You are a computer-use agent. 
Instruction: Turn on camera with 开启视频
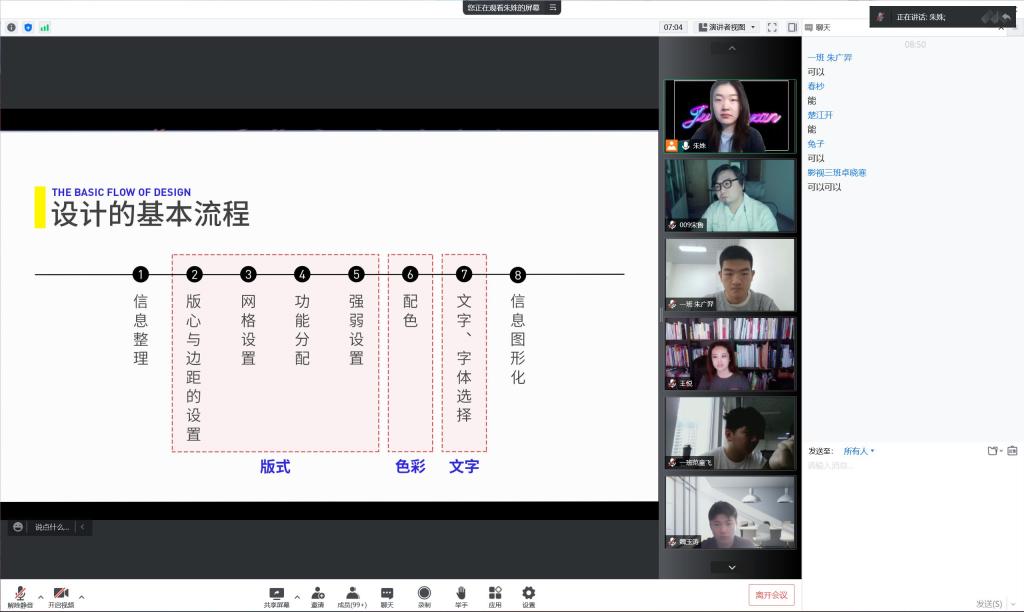point(61,596)
